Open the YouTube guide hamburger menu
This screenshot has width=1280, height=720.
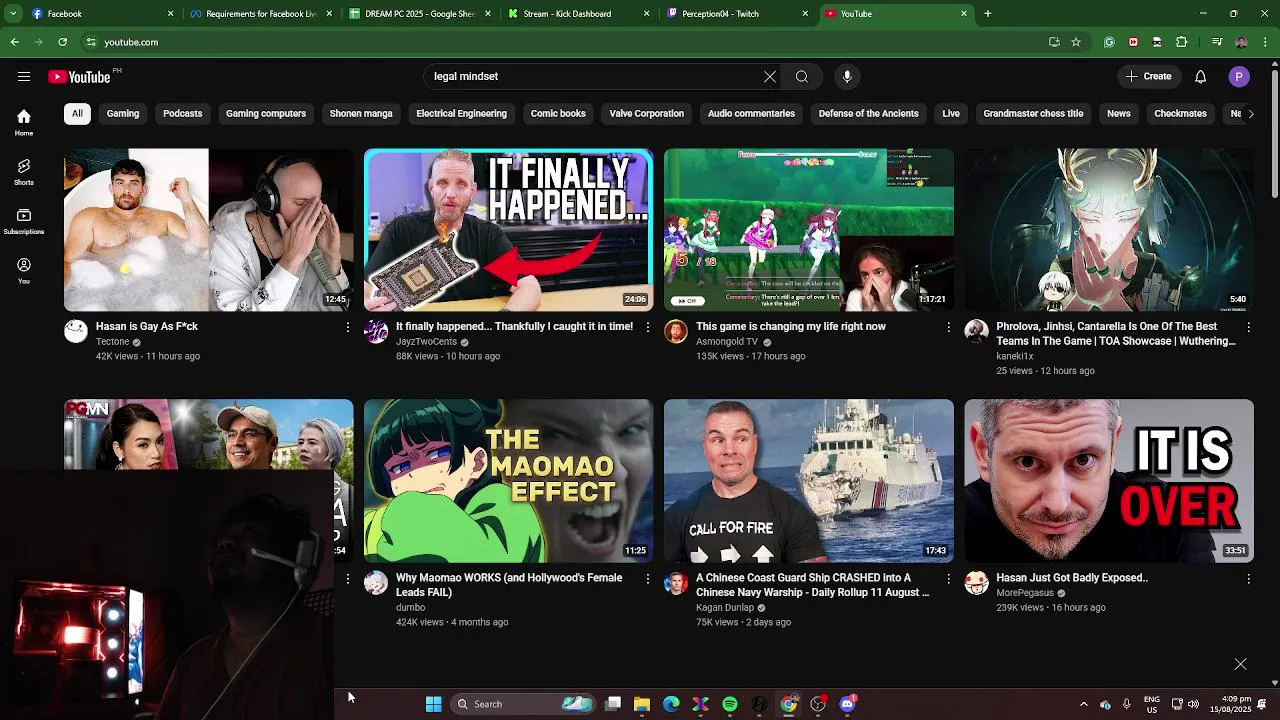tap(23, 76)
